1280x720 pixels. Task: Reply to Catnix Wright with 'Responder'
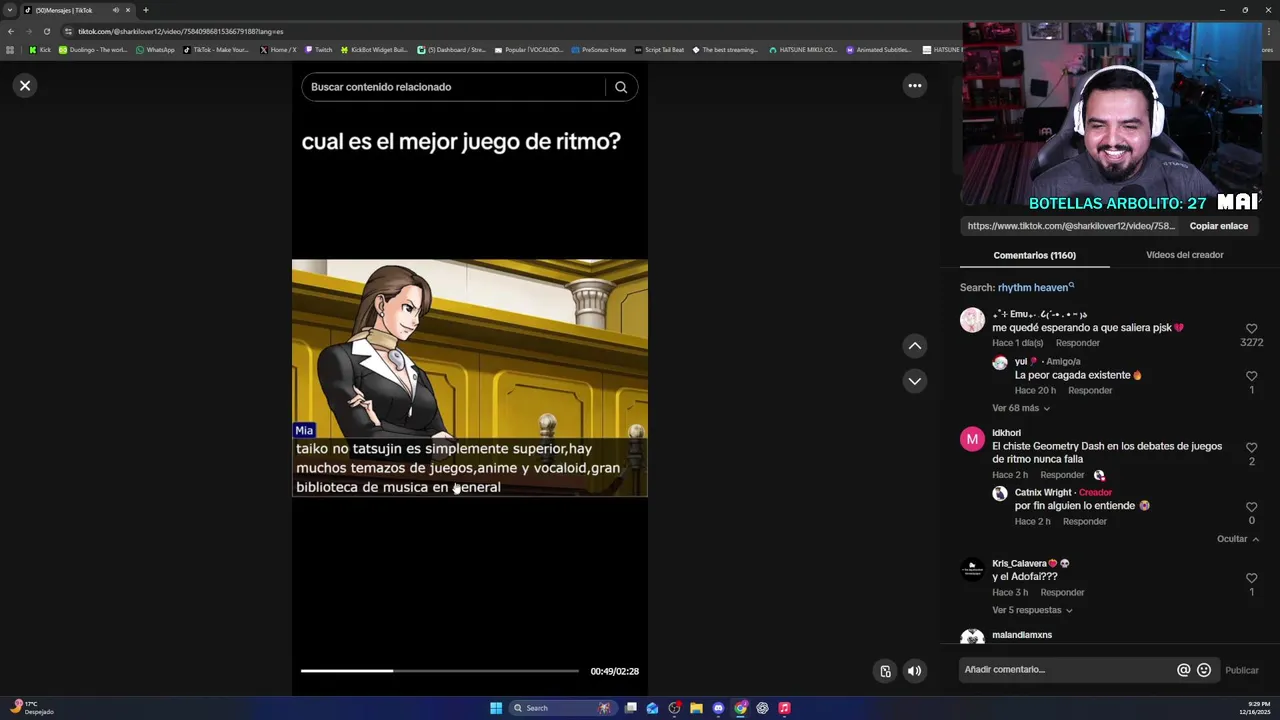1084,522
